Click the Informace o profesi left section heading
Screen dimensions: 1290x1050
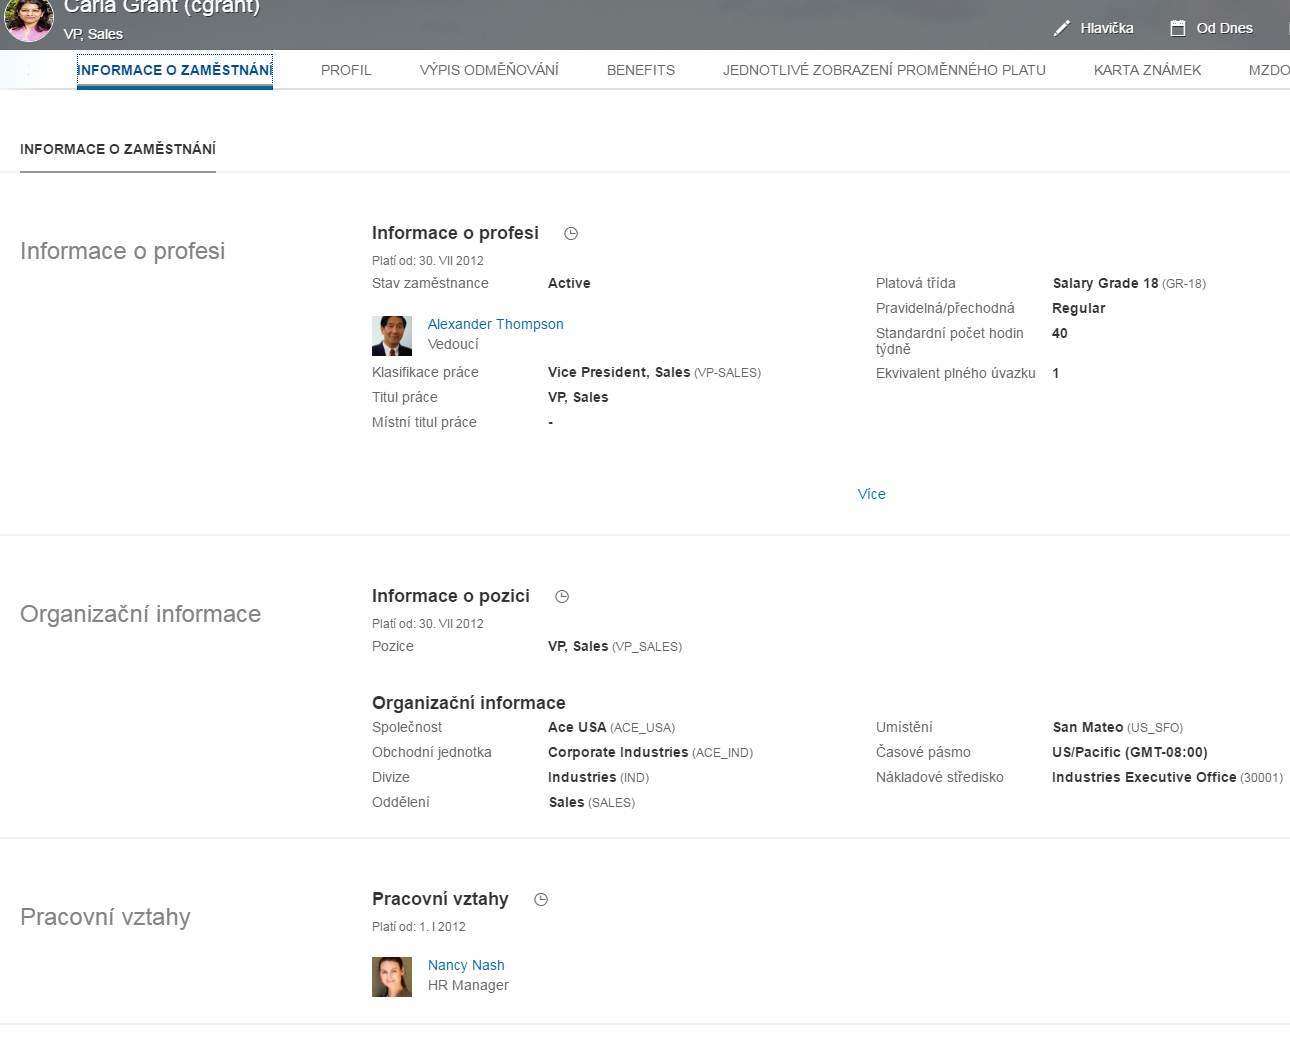[122, 251]
